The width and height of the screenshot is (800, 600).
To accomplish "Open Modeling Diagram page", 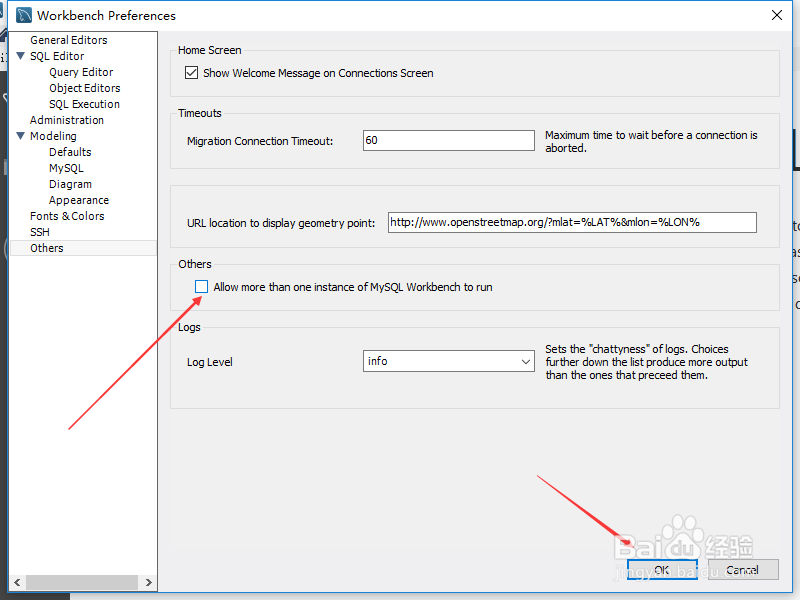I will 70,184.
